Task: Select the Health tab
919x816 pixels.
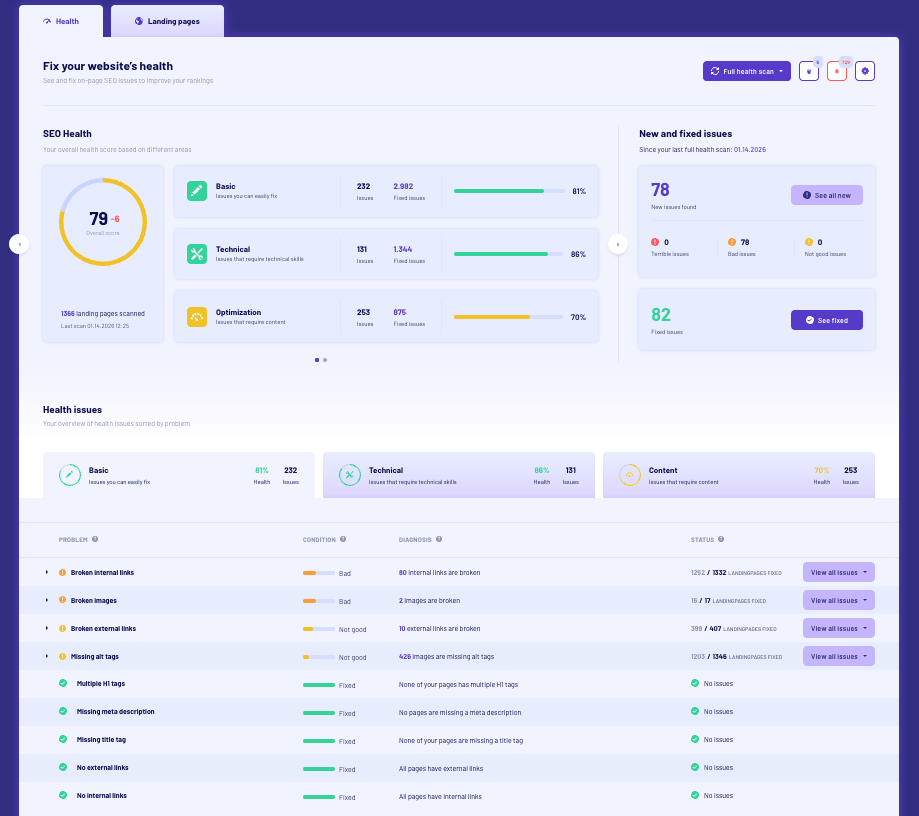Action: point(62,20)
